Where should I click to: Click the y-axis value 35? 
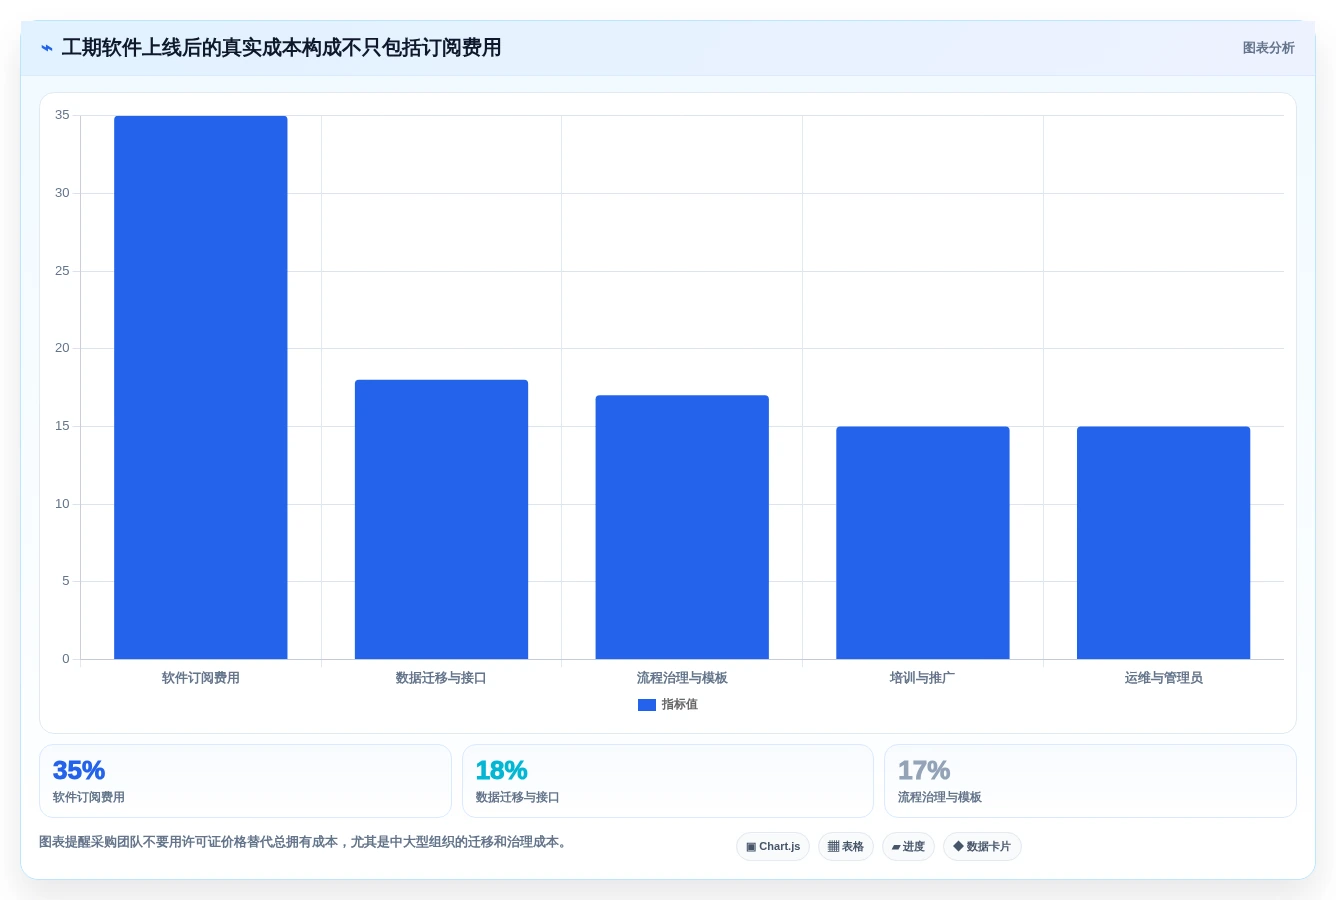click(x=63, y=115)
